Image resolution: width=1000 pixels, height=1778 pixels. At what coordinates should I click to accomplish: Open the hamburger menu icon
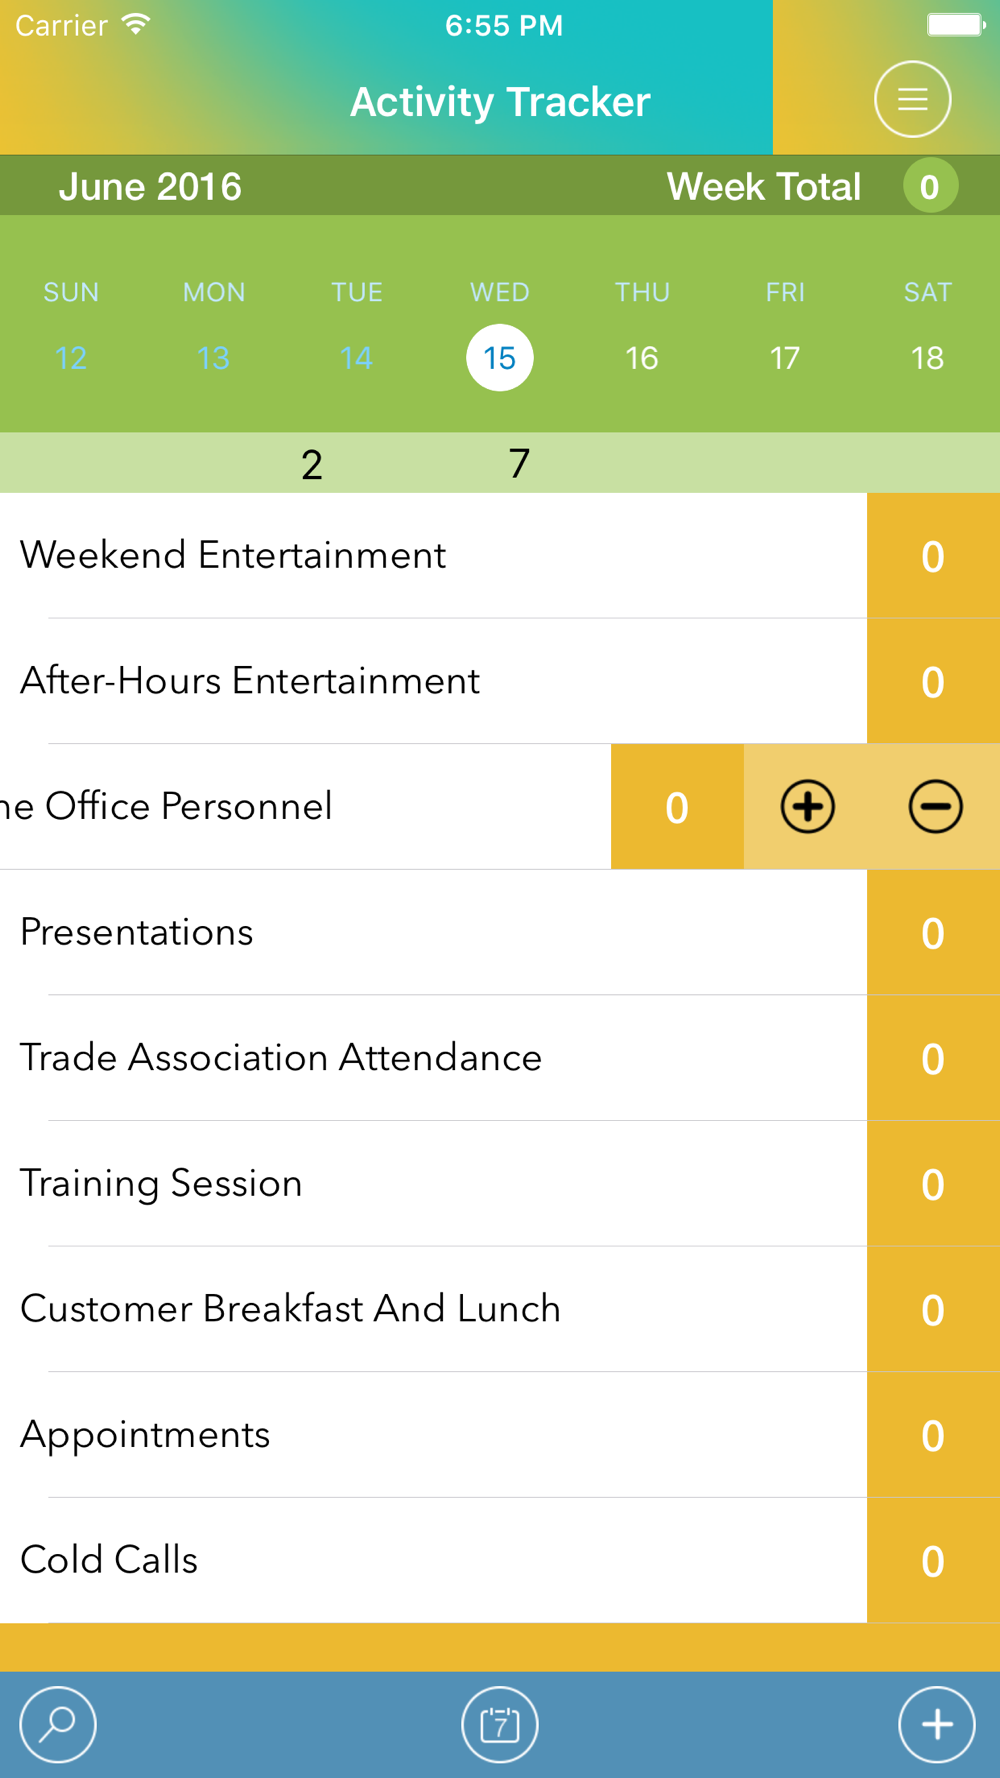[x=912, y=99]
